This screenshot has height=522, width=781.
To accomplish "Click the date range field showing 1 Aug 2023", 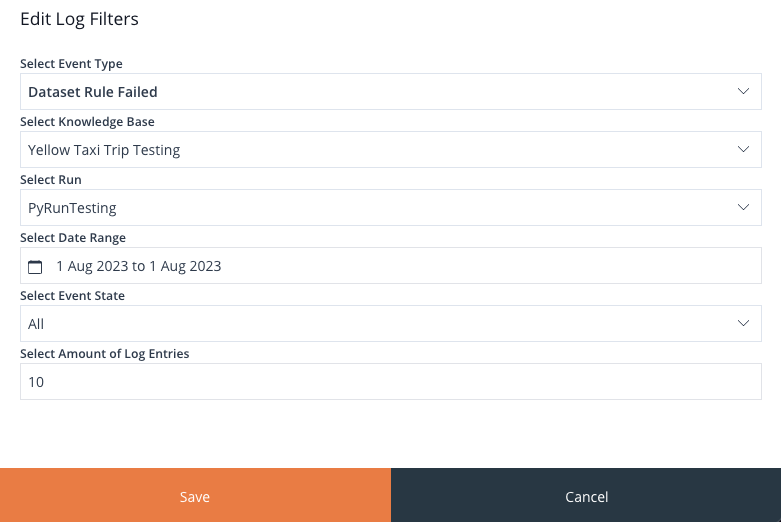I will coord(390,265).
